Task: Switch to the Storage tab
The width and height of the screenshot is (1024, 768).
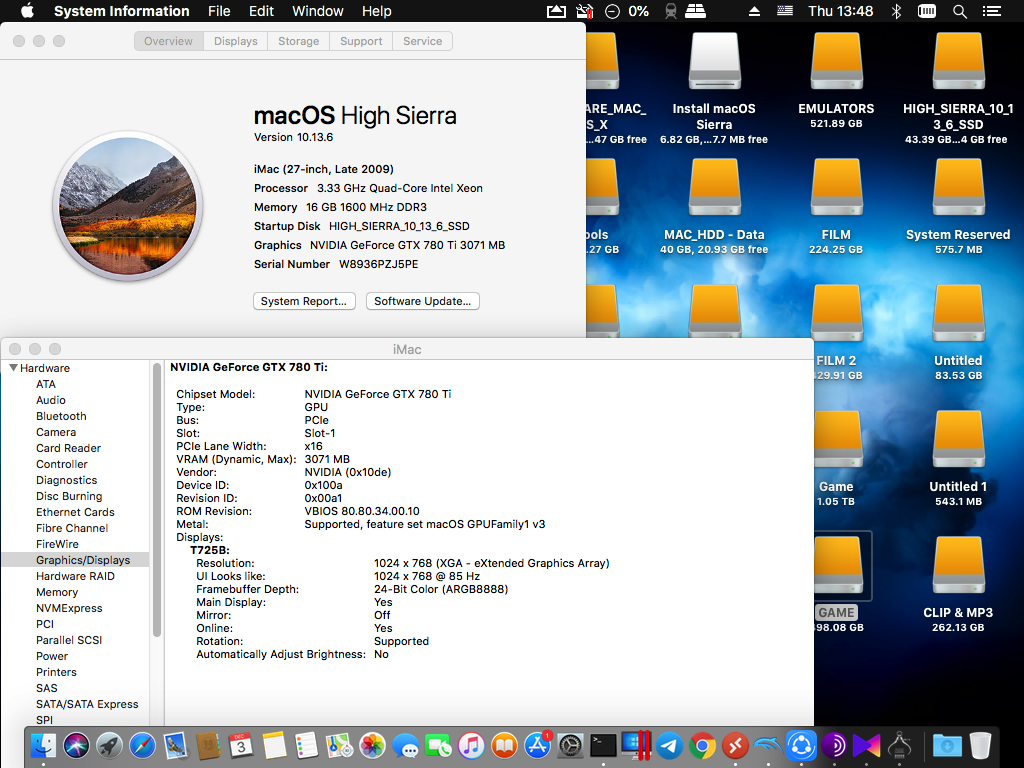Action: click(298, 41)
